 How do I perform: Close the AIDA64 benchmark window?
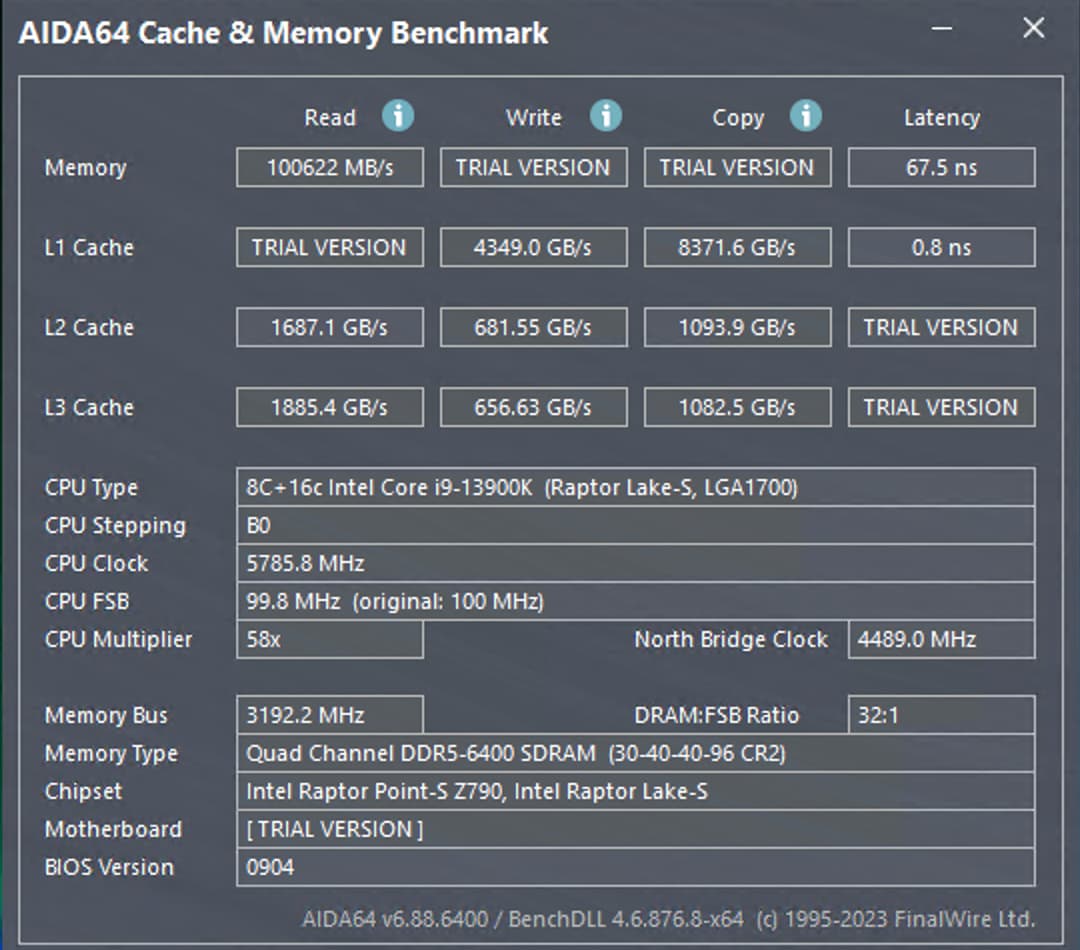[x=1033, y=28]
